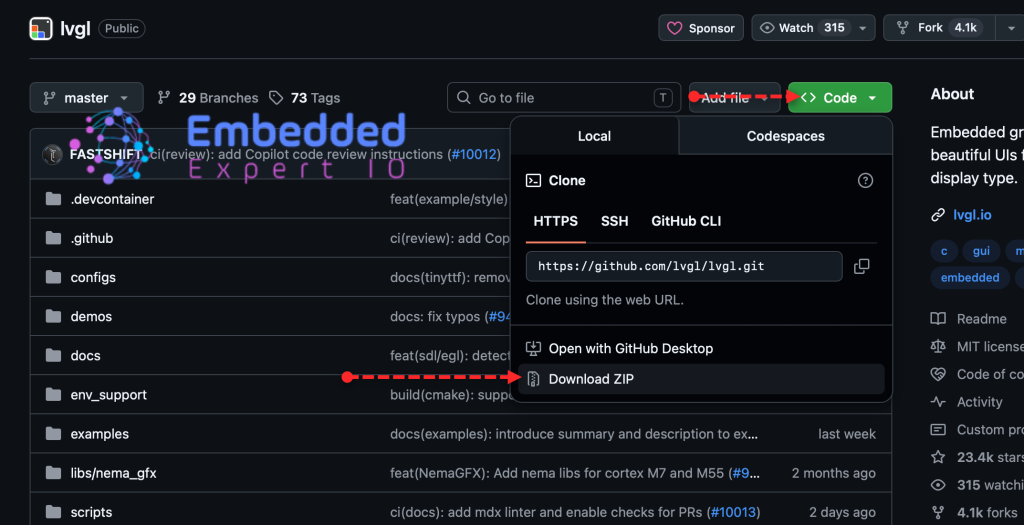Click the Tags icon next to 73 Tags
The image size is (1024, 525).
pos(277,98)
